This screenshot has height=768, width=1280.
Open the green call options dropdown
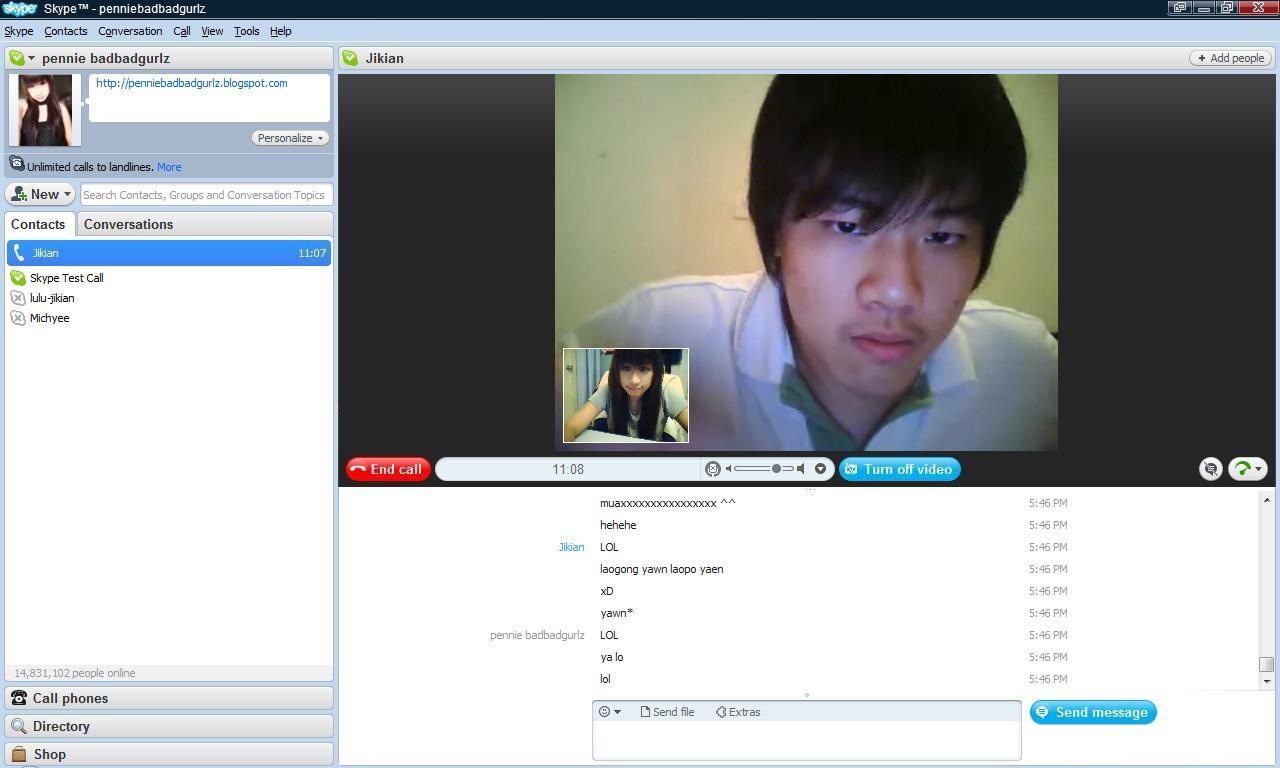pos(1247,469)
